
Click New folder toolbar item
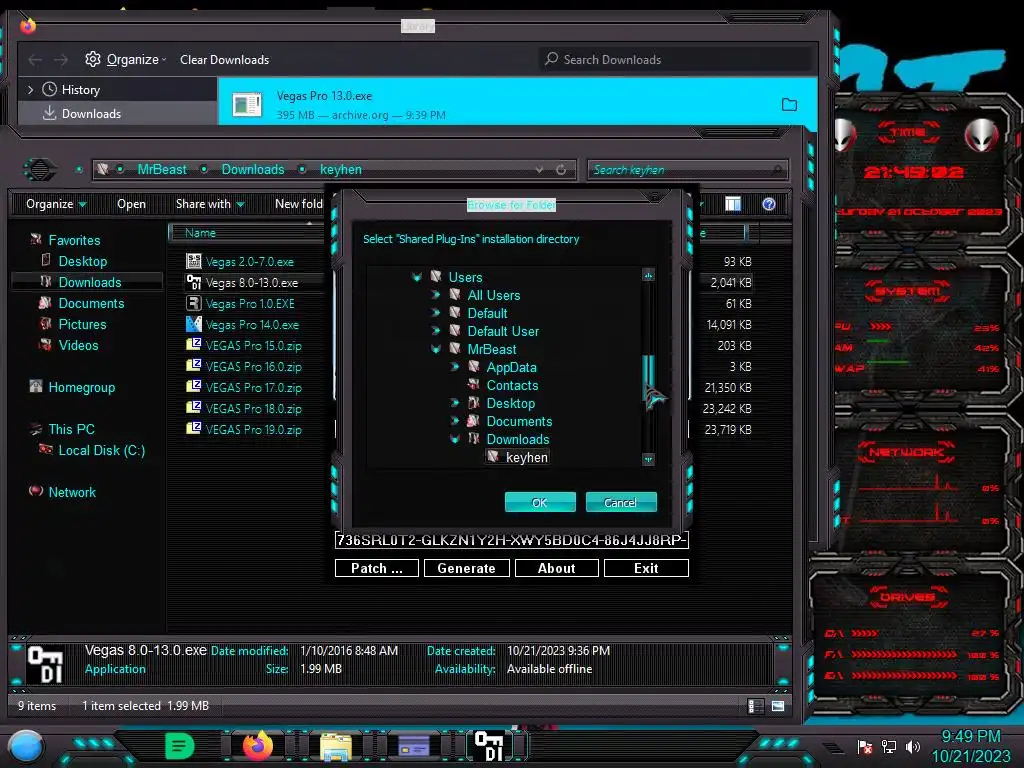(298, 204)
